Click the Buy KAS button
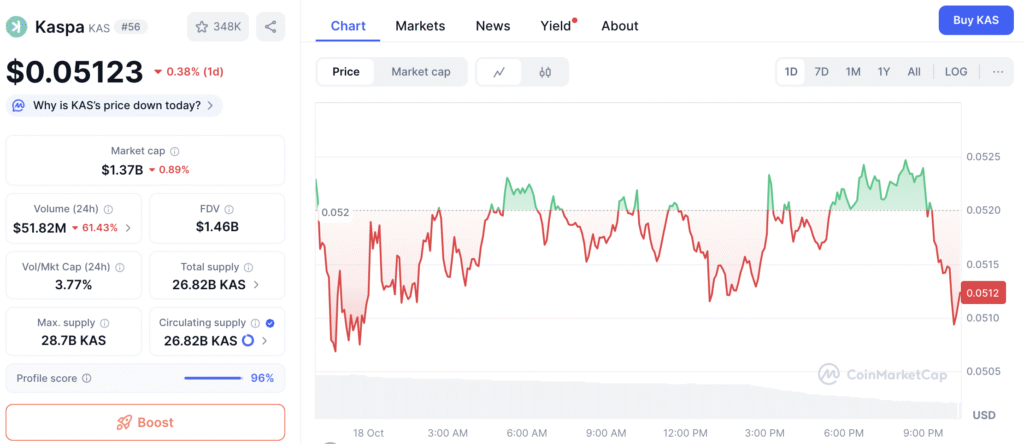 975,20
